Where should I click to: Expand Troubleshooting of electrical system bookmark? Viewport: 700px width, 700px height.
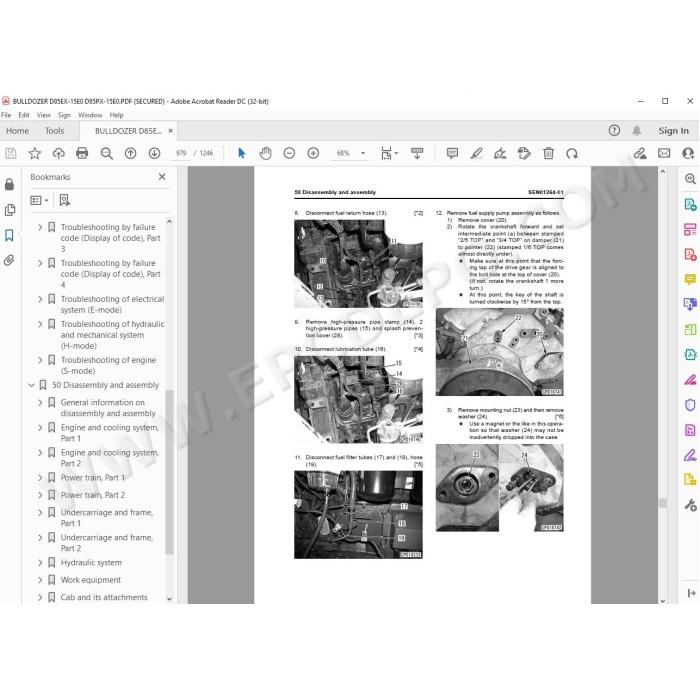40,299
